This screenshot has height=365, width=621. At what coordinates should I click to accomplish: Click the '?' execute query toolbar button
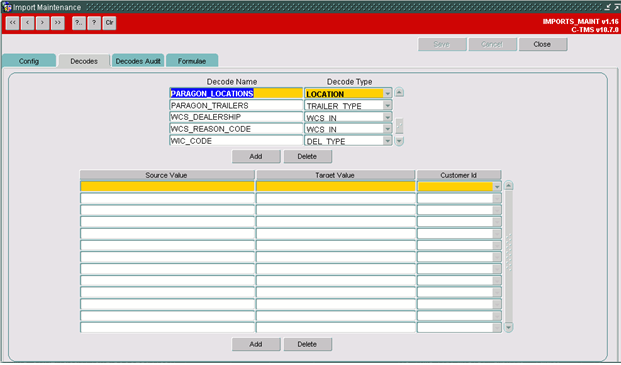(94, 23)
